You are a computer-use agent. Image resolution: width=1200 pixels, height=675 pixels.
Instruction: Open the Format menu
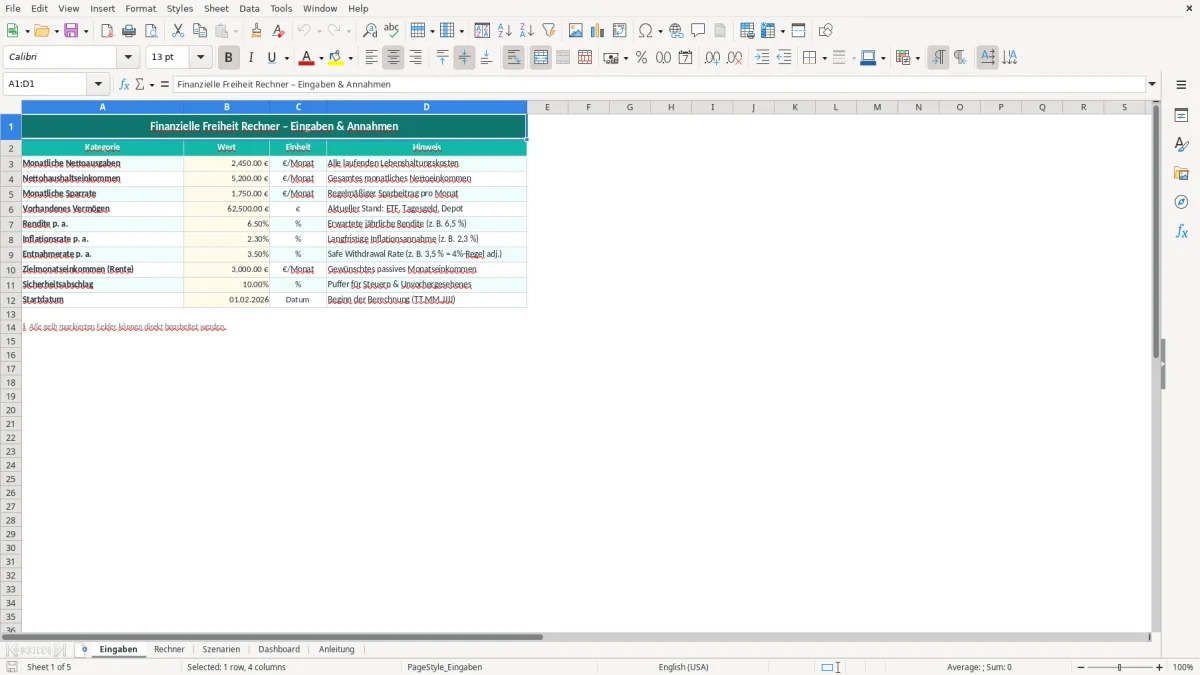coord(141,8)
